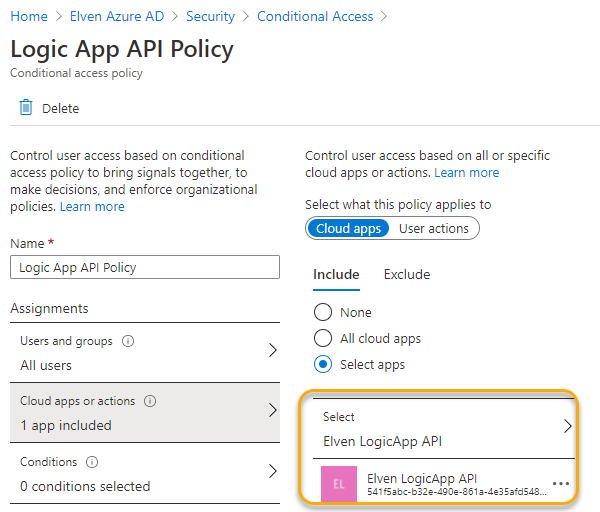Viewport: 600px width, 512px height.
Task: Open info icon beside Cloud apps or actions
Action: (150, 401)
